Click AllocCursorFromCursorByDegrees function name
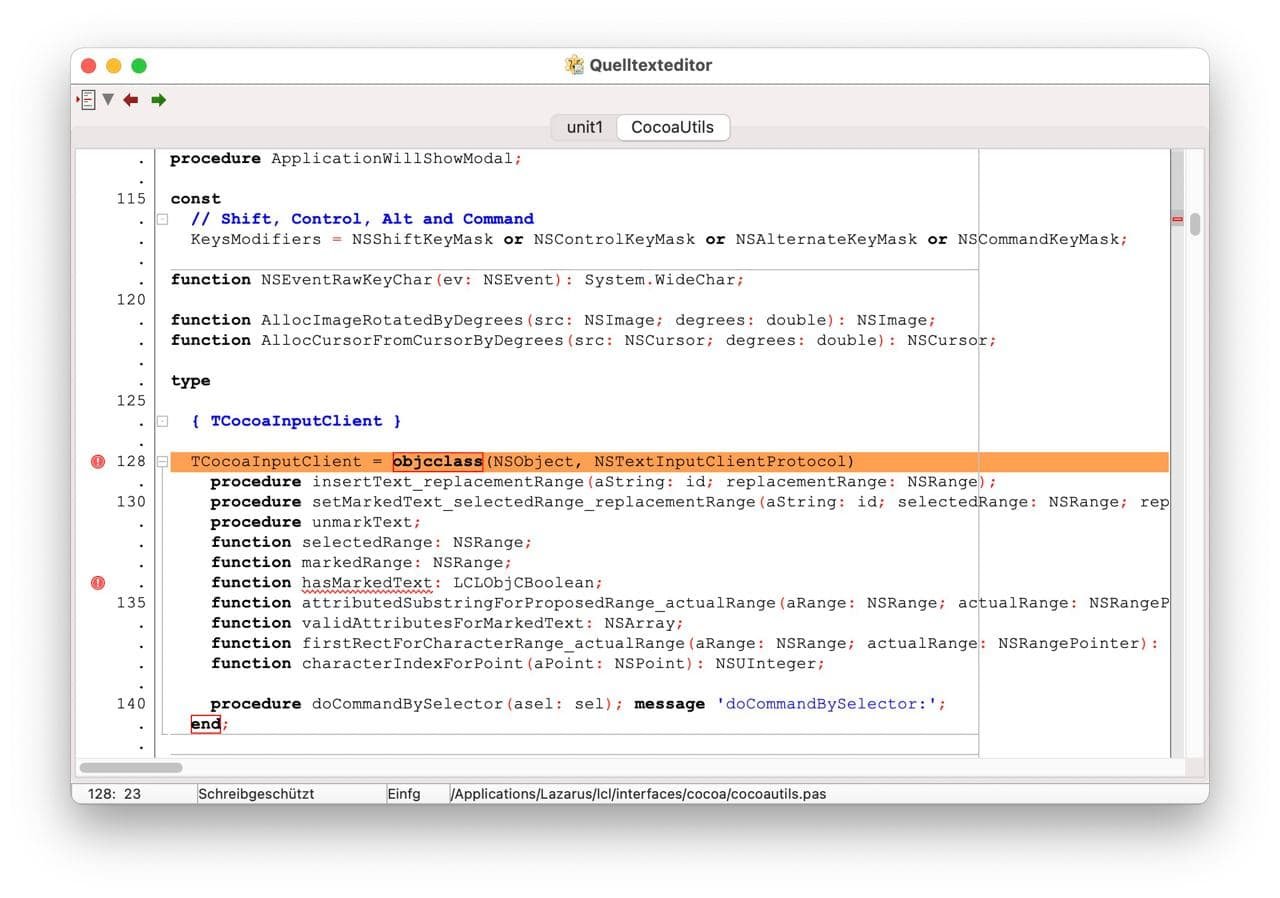 412,340
